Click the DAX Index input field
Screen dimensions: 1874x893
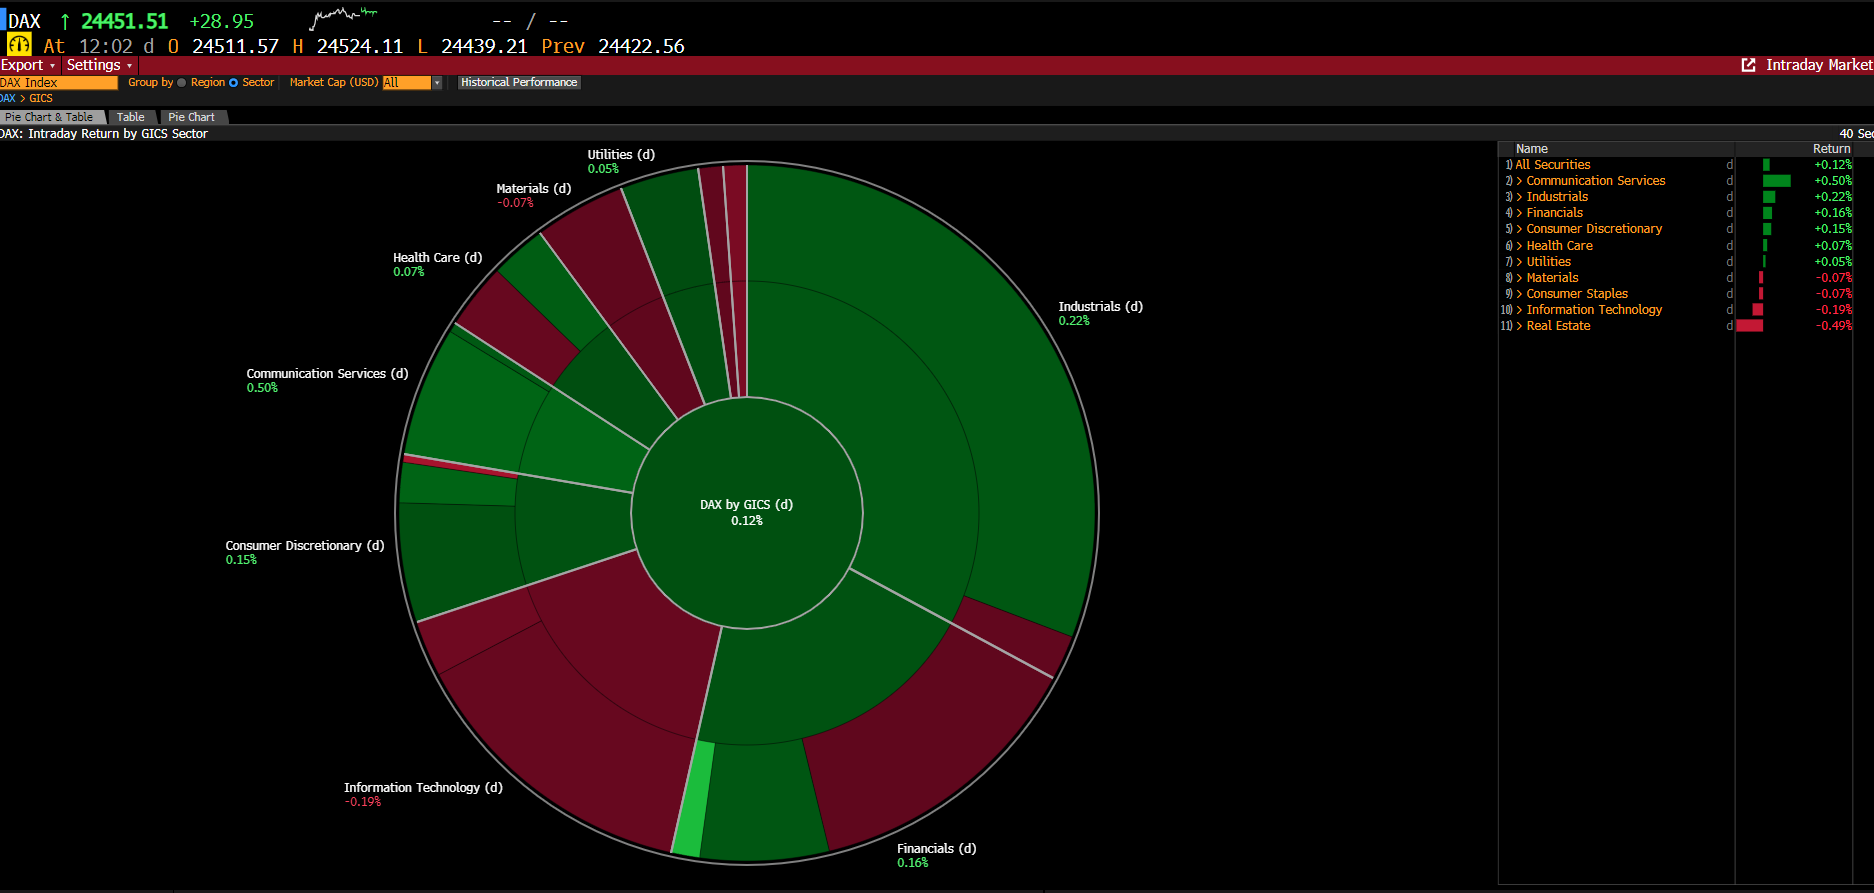[x=58, y=83]
